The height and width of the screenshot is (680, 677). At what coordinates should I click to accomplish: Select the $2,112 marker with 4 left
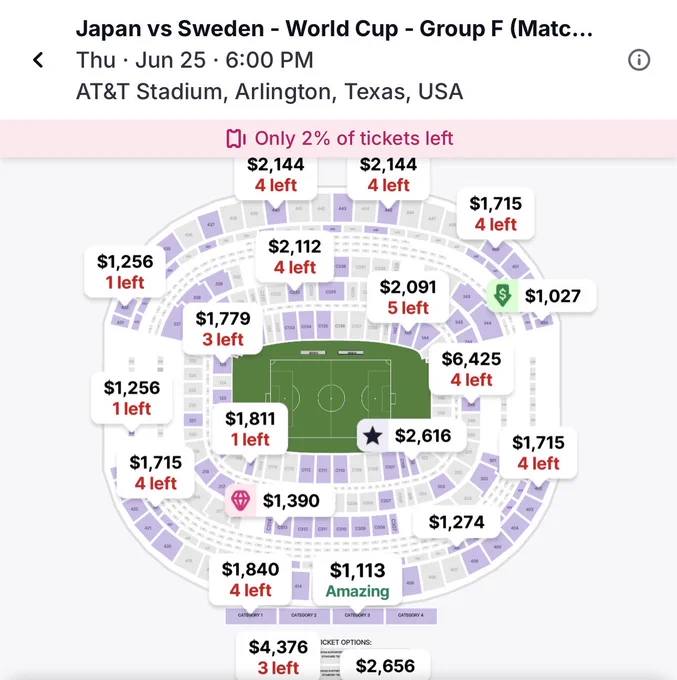(294, 257)
